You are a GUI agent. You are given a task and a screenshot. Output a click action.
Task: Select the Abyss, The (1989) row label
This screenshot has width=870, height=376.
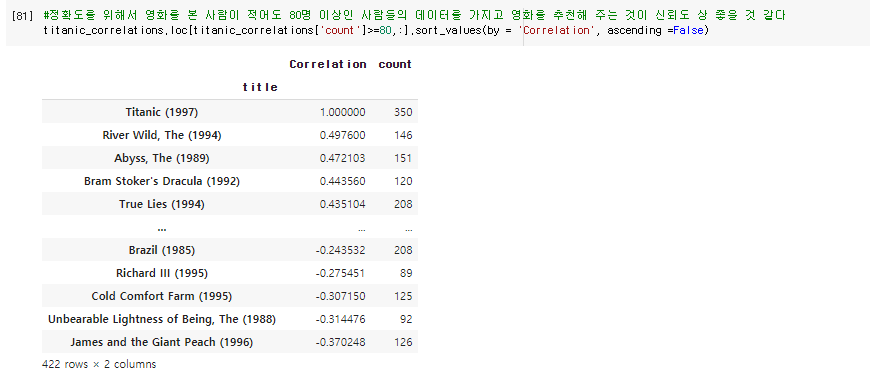[161, 158]
